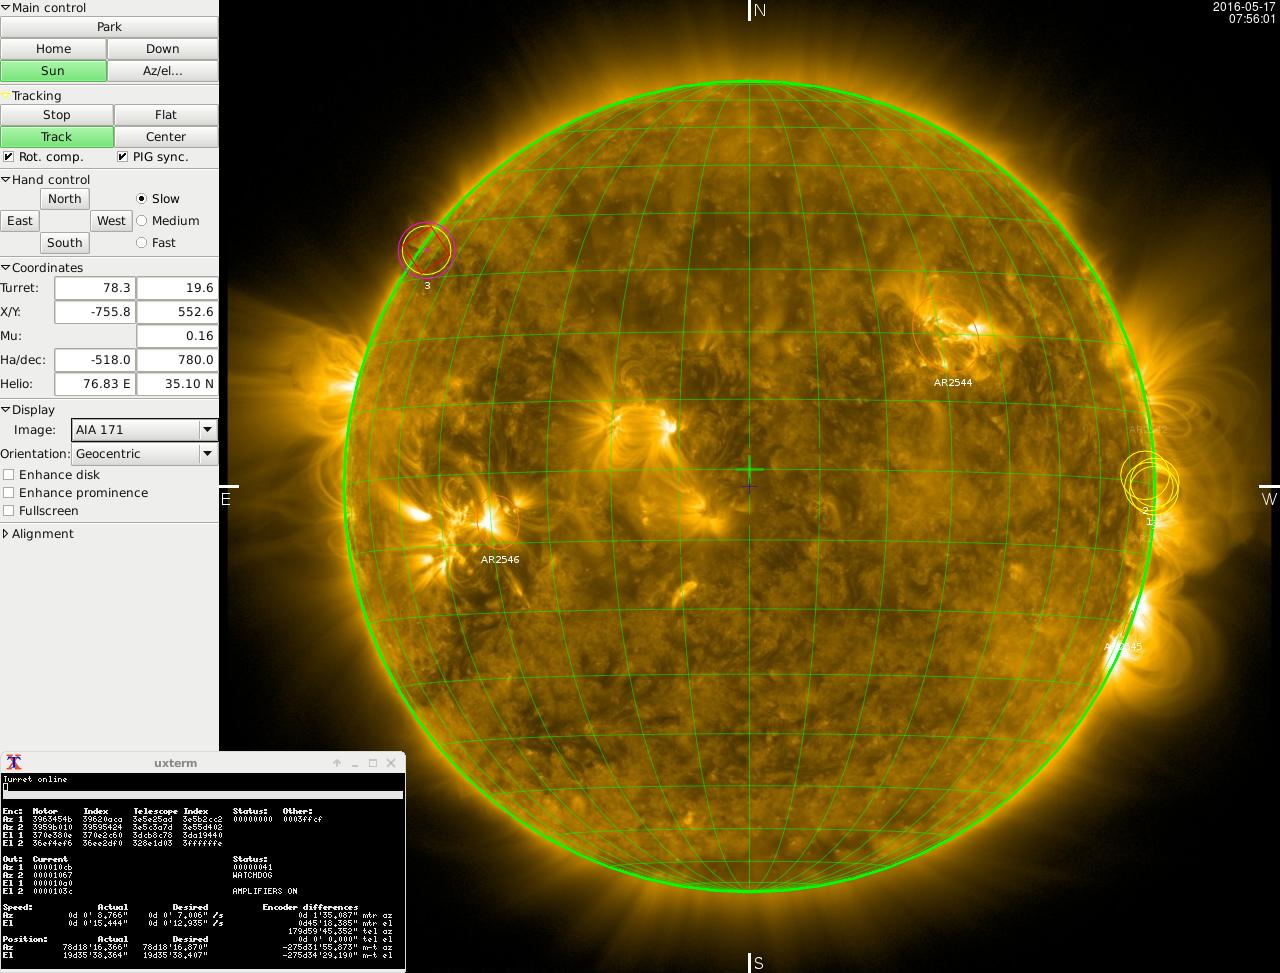Screen dimensions: 1280x973
Task: Click the yellow target circles at west limb
Action: [1149, 481]
